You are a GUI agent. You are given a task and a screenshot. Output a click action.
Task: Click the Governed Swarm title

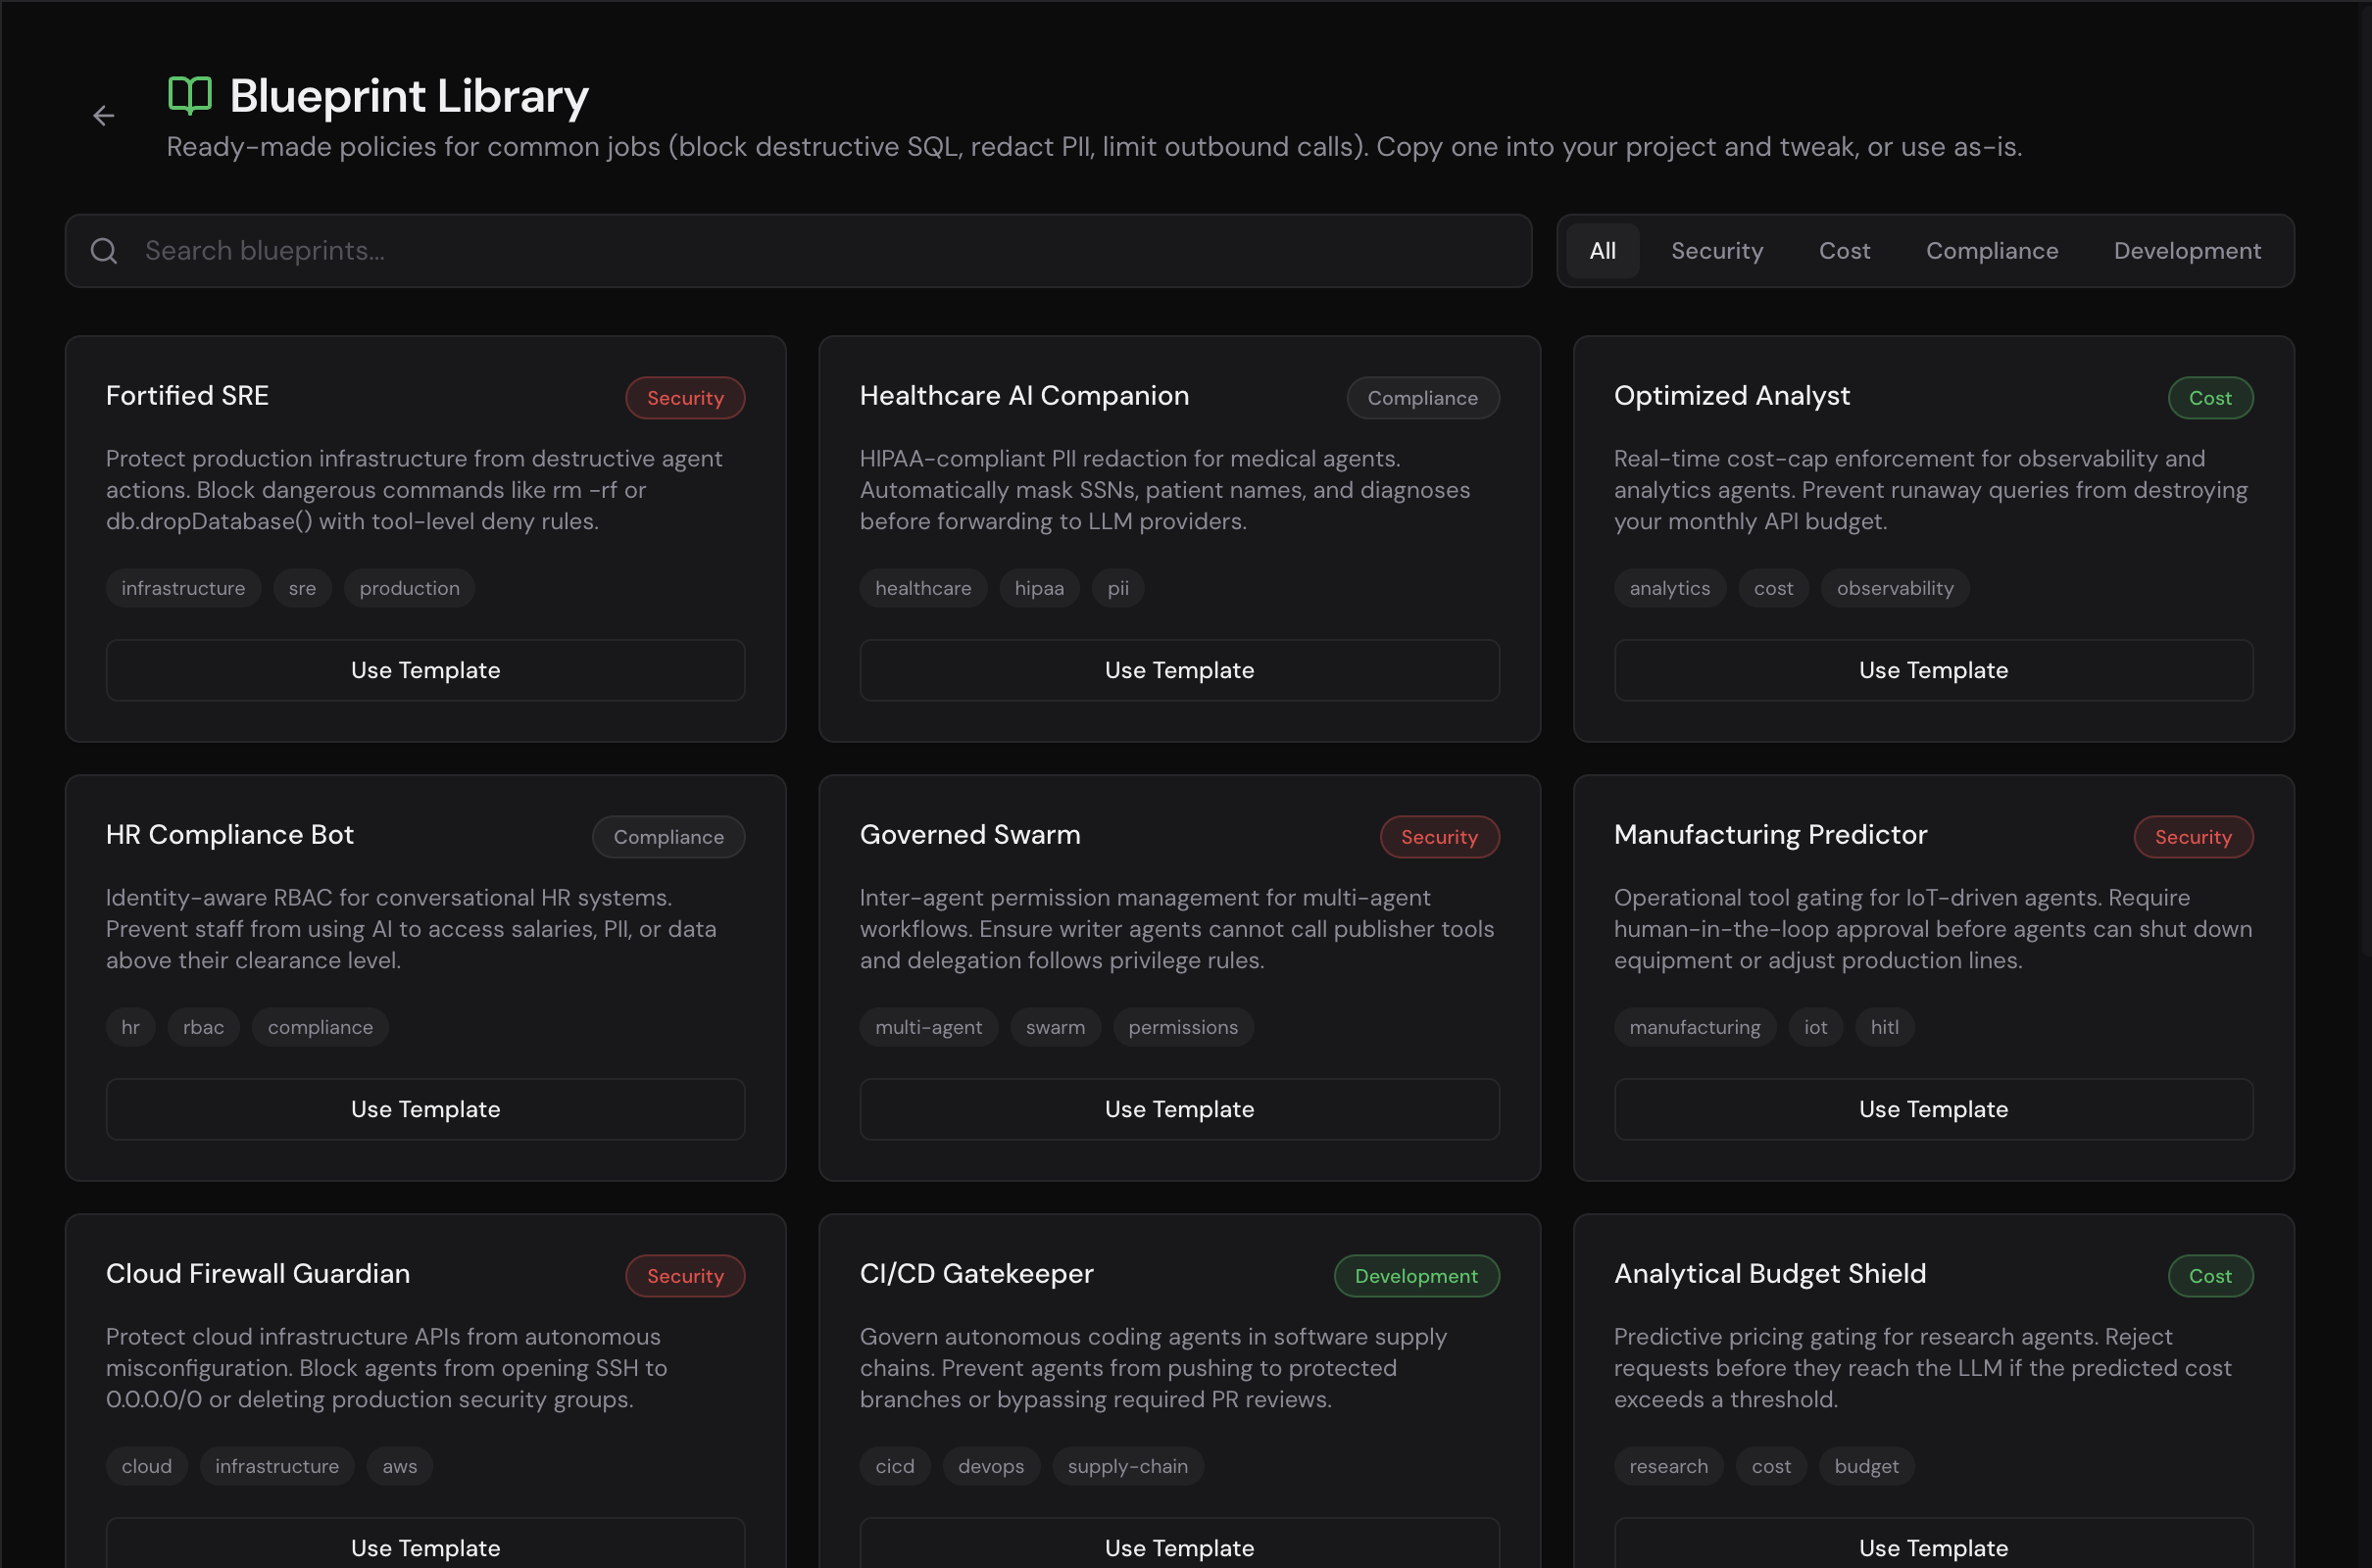970,835
